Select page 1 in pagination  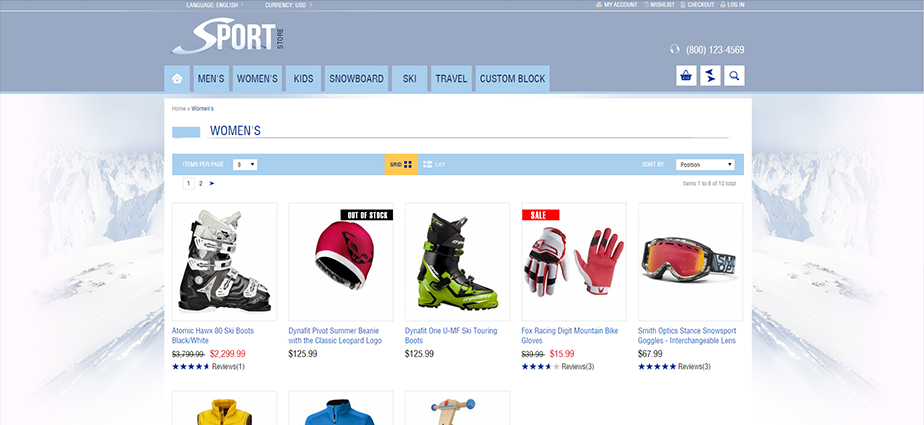pos(189,183)
